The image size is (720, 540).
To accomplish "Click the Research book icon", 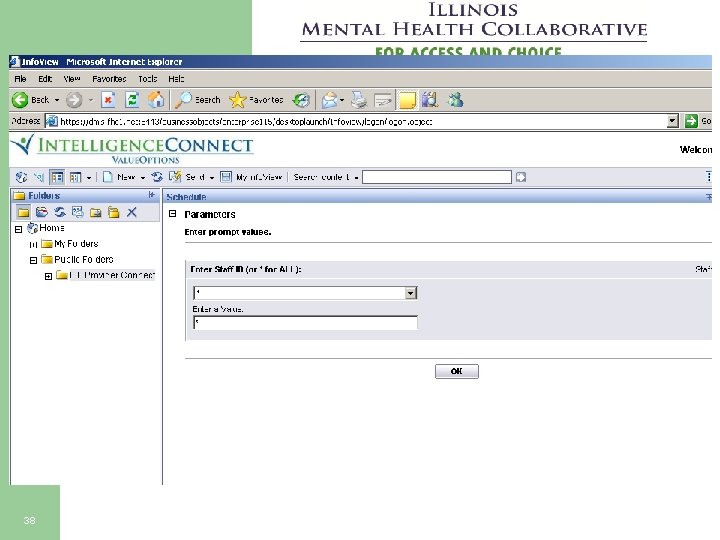I will pos(430,100).
